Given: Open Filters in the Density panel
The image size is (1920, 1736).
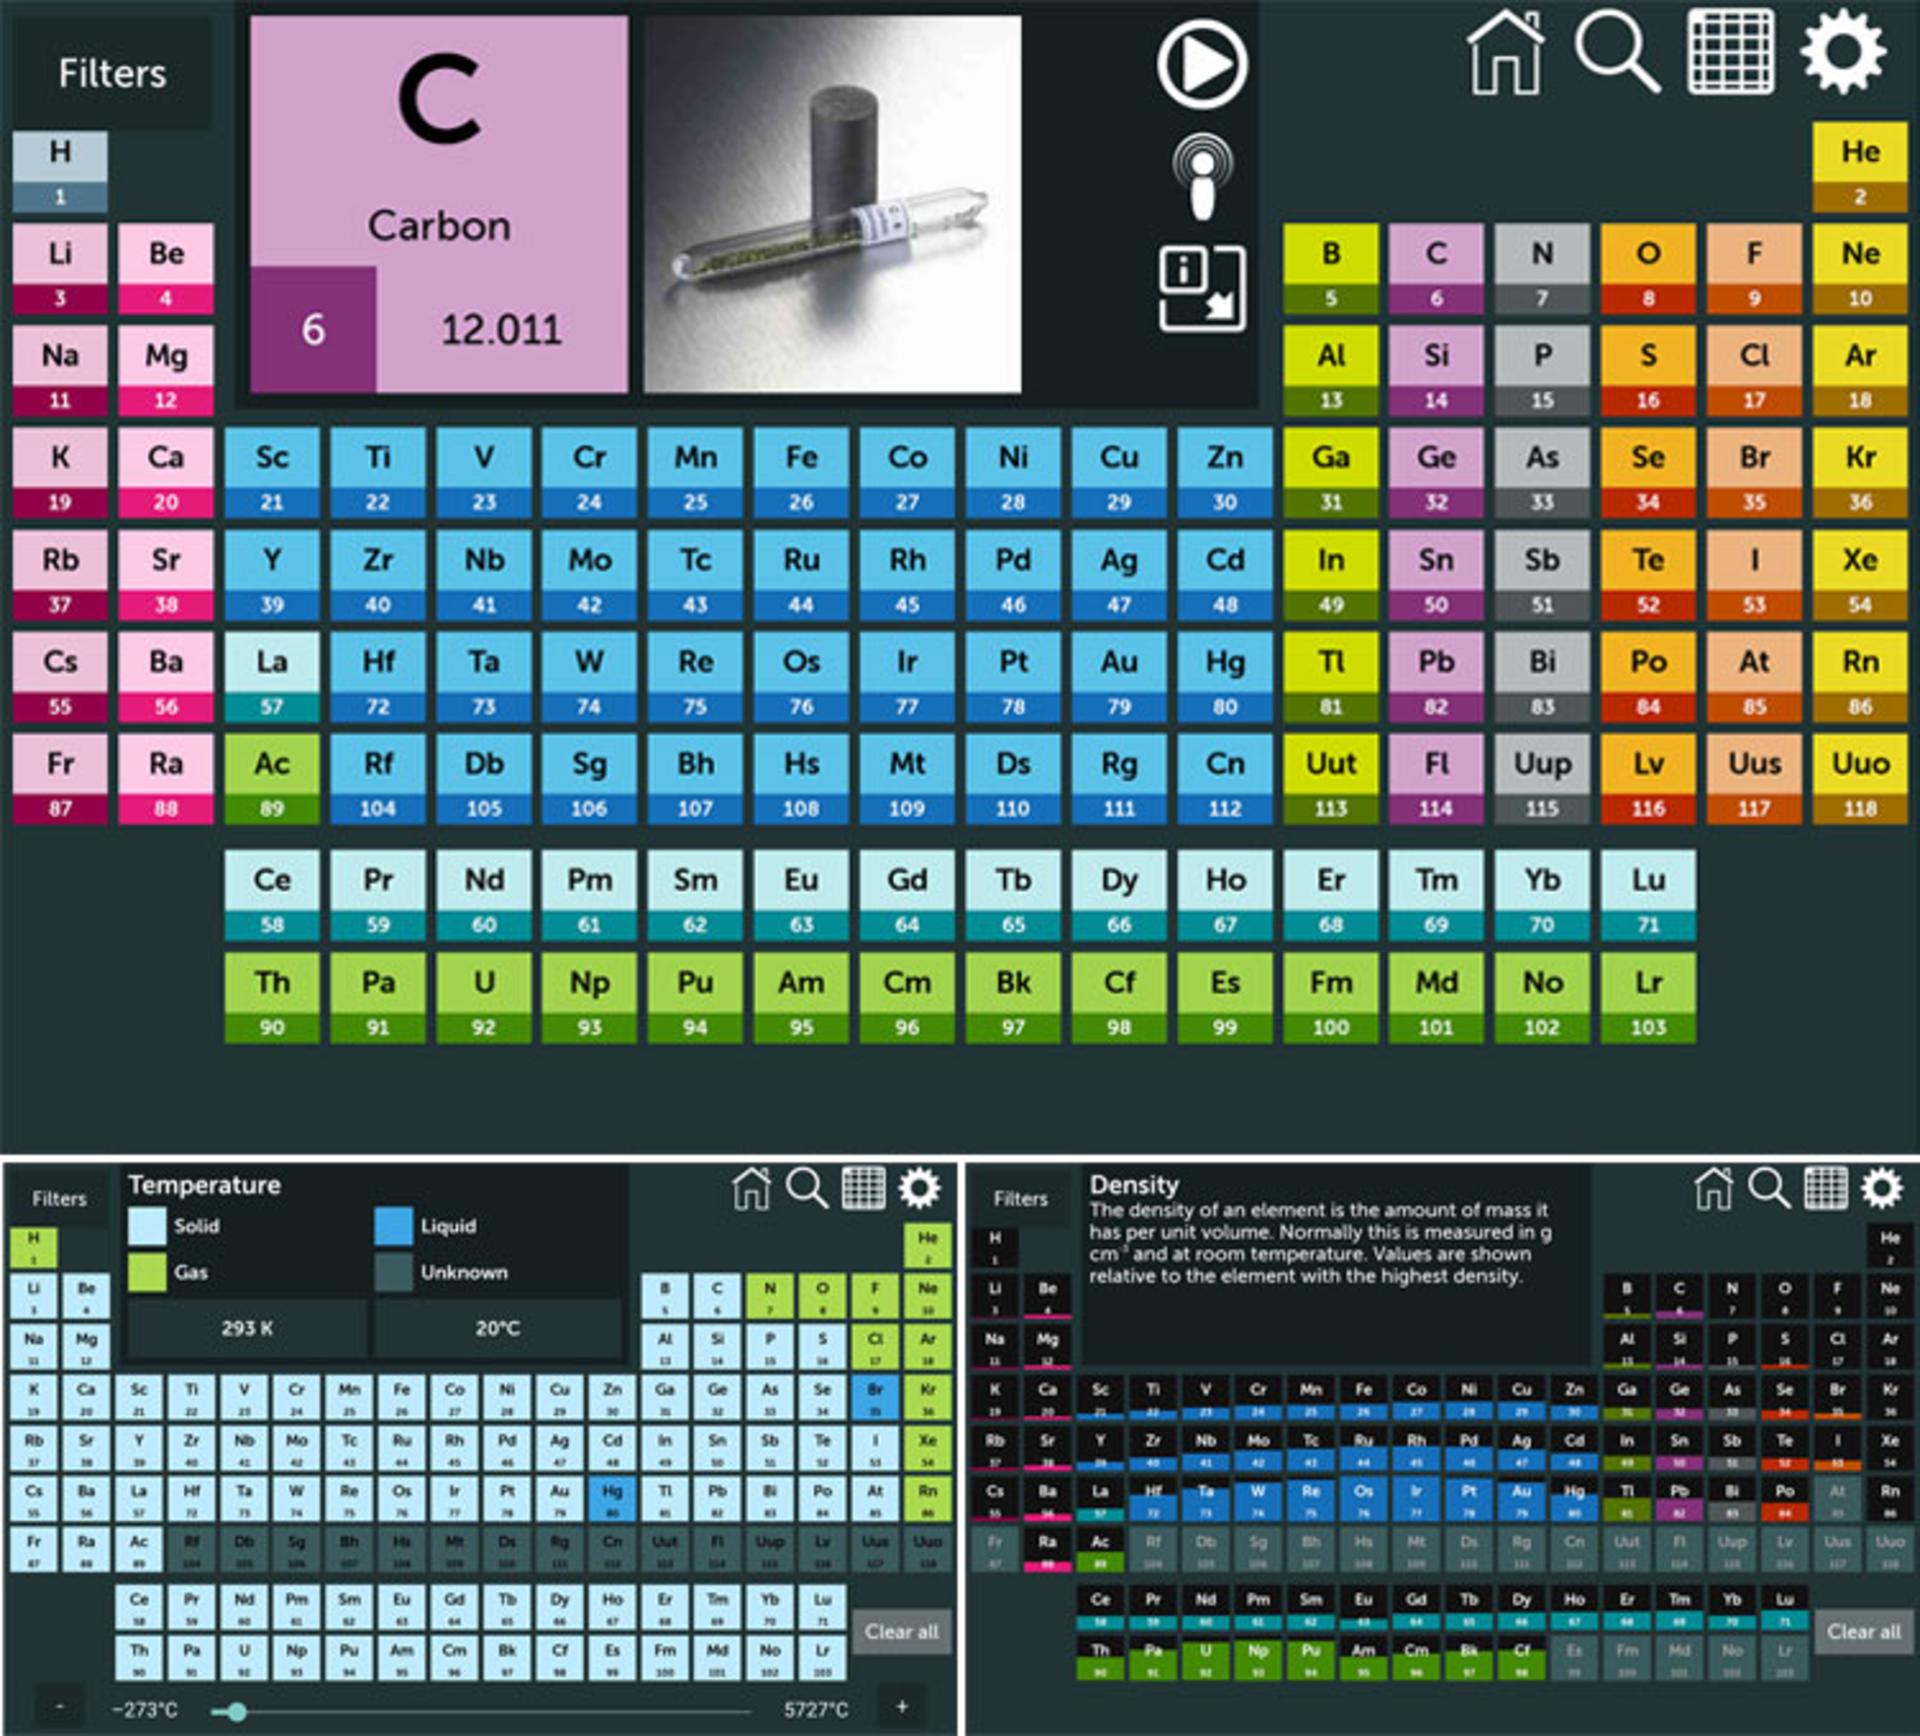Looking at the screenshot, I should click(x=1020, y=1198).
